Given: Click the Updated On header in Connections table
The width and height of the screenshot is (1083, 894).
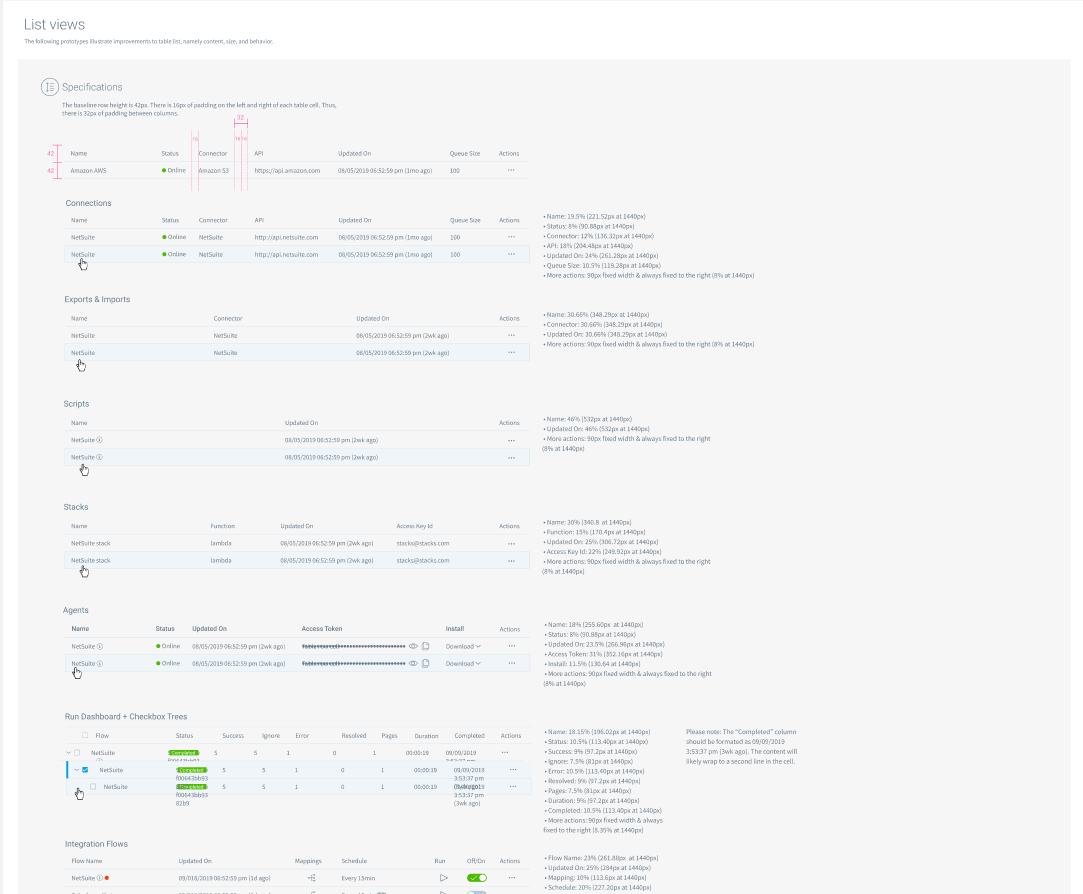Looking at the screenshot, I should (354, 220).
